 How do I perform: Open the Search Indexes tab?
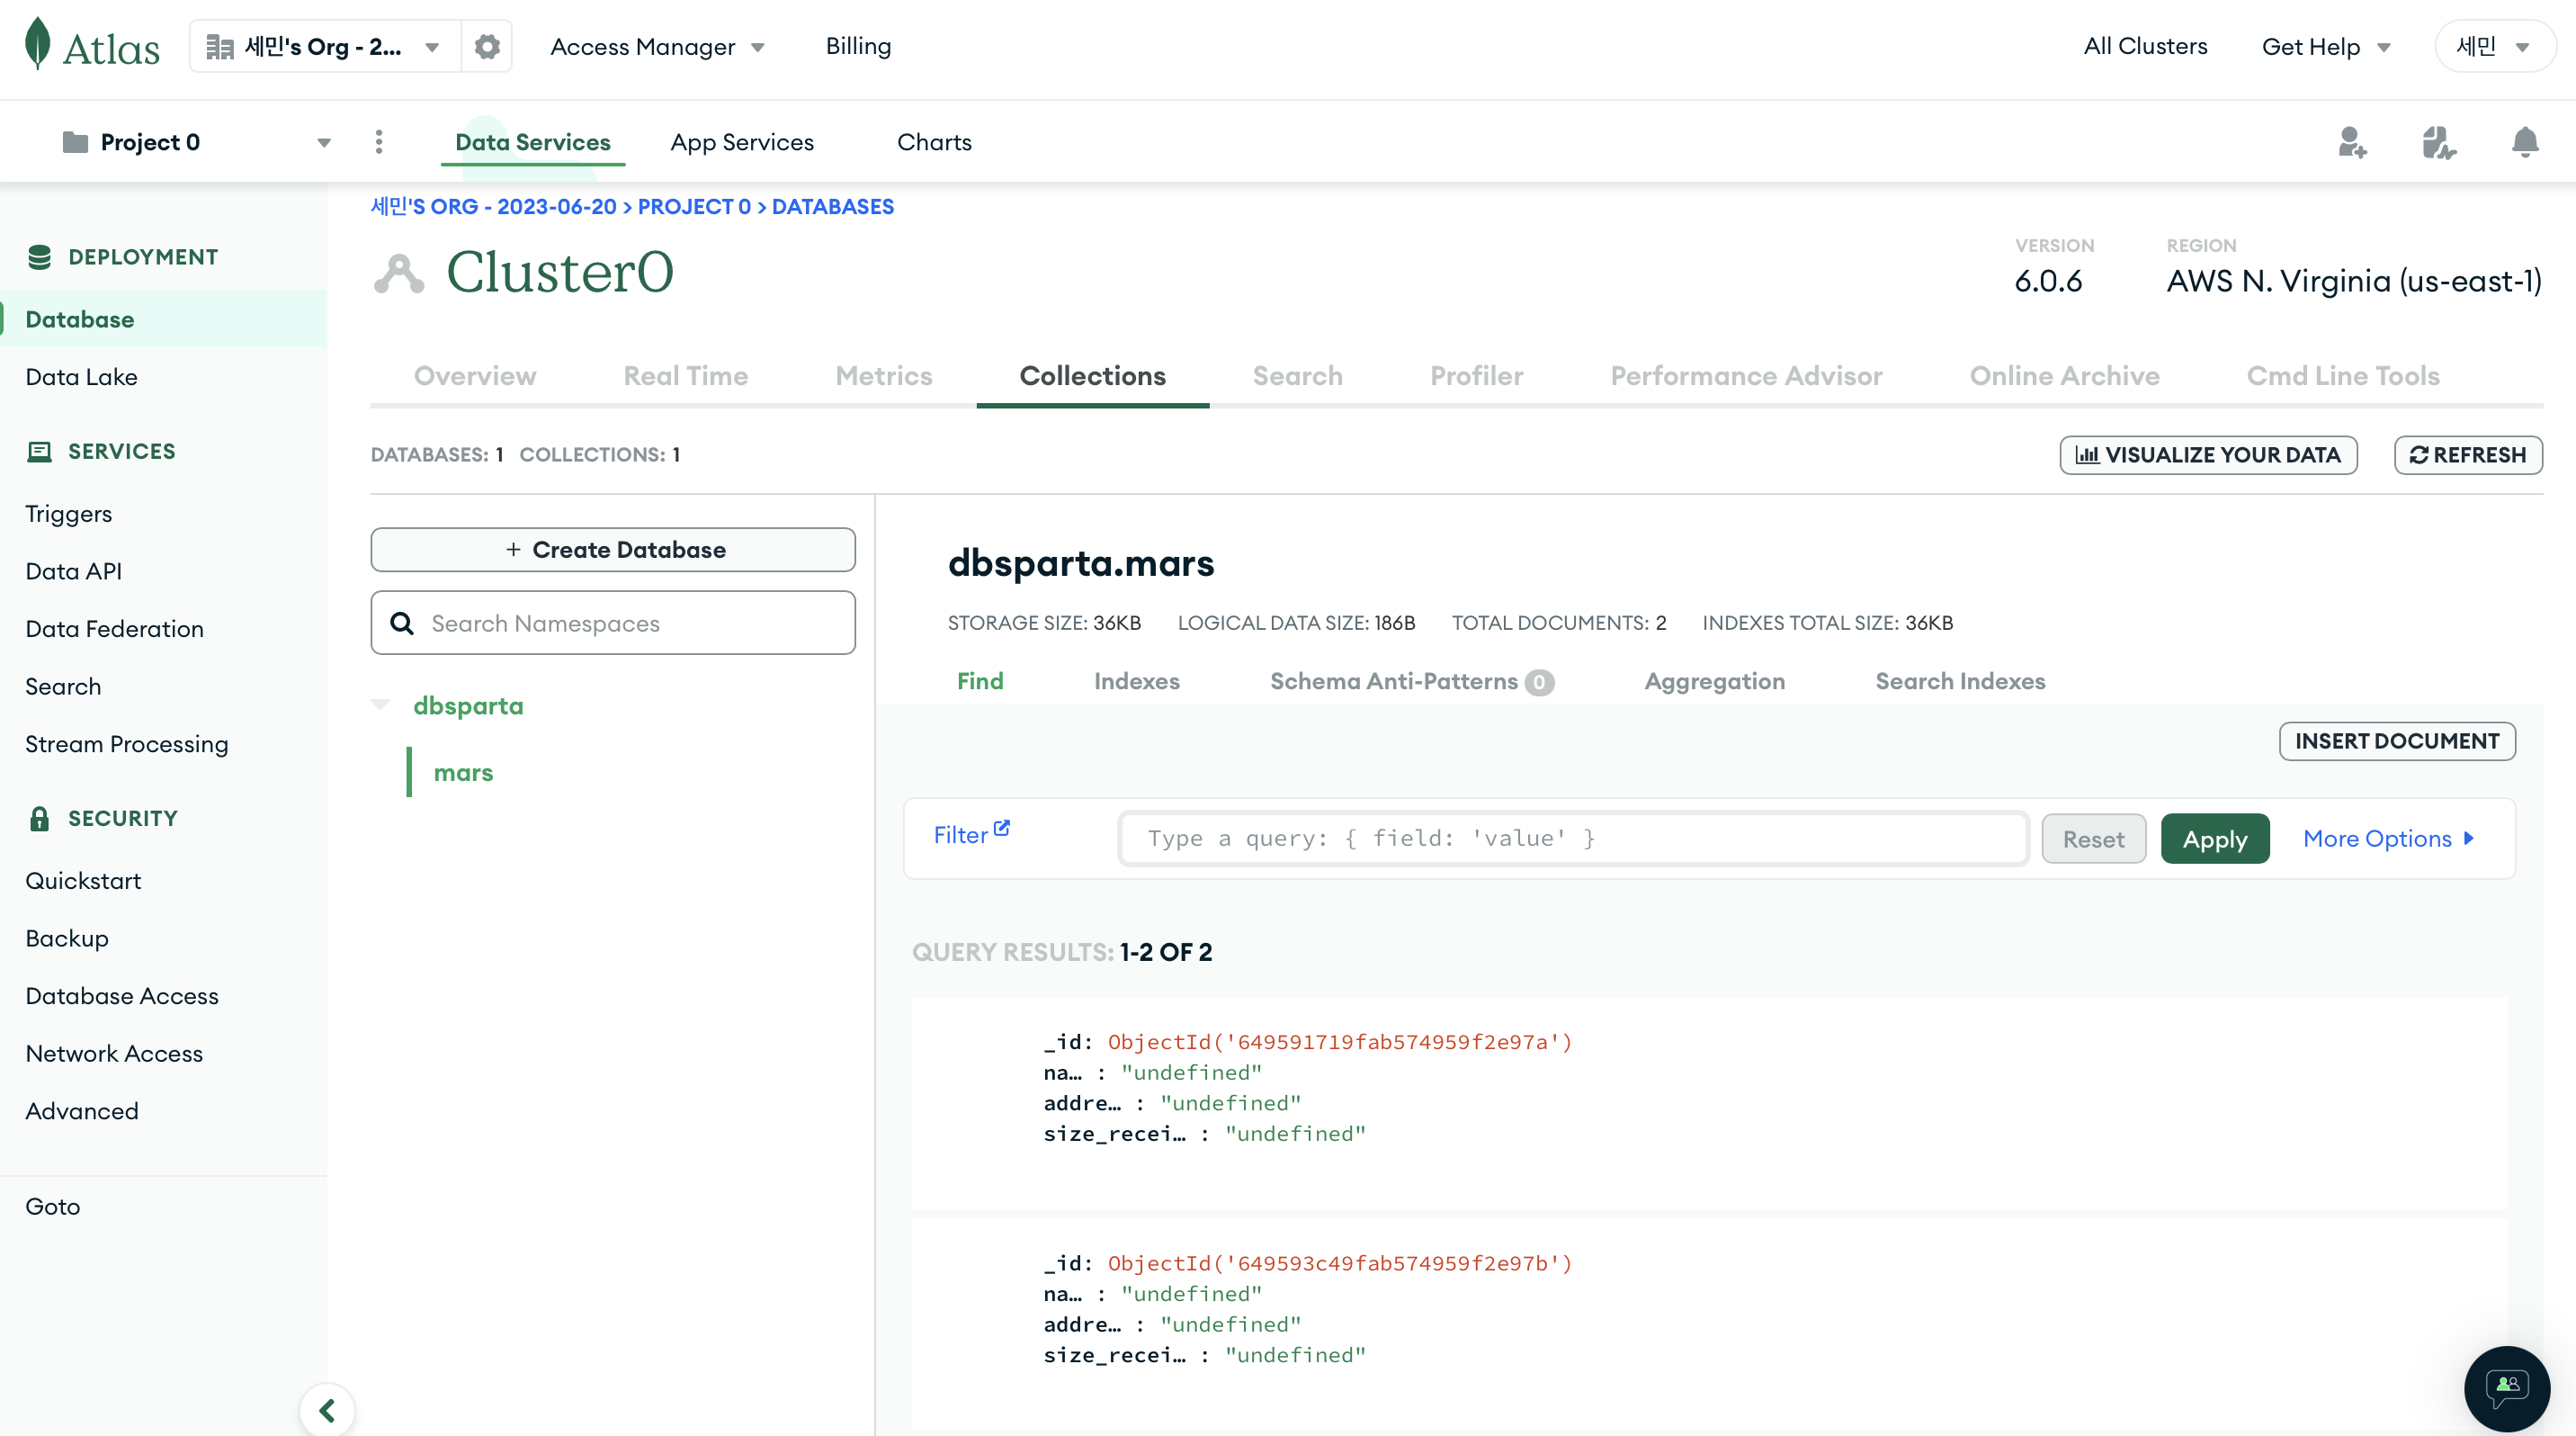point(1960,681)
